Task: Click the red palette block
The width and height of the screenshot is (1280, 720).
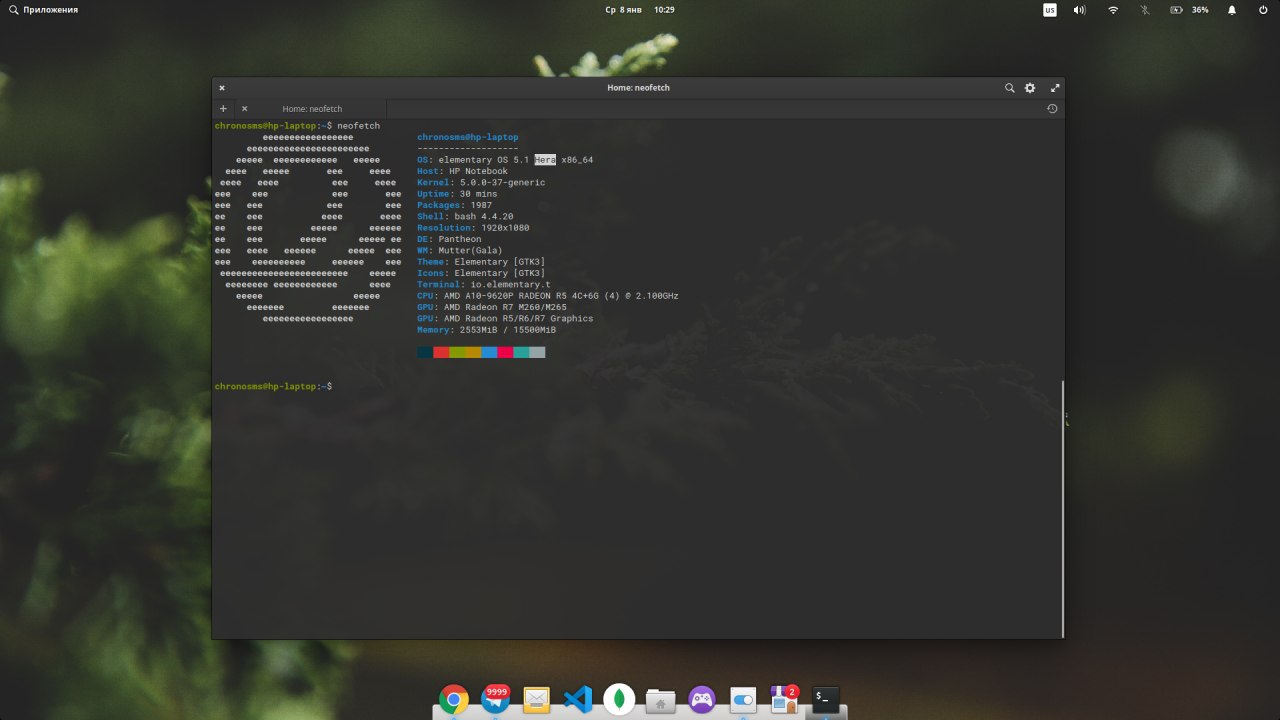Action: tap(441, 352)
